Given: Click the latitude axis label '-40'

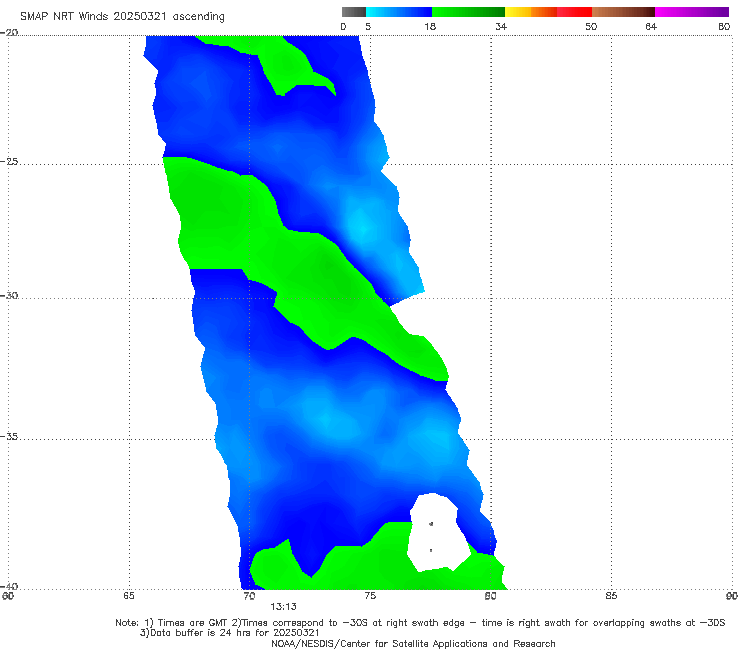Looking at the screenshot, I should tap(9, 586).
